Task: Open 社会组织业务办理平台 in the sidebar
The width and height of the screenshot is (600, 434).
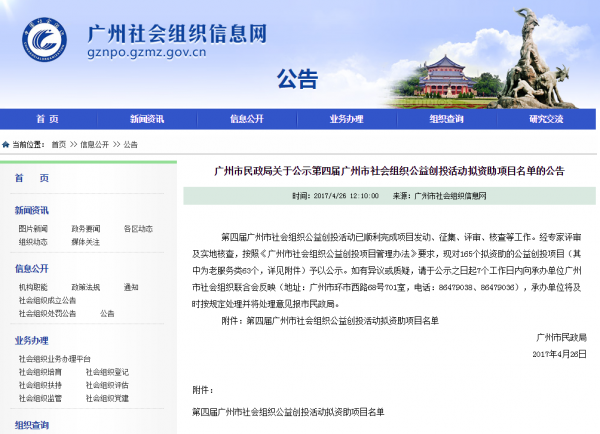Action: tap(55, 359)
